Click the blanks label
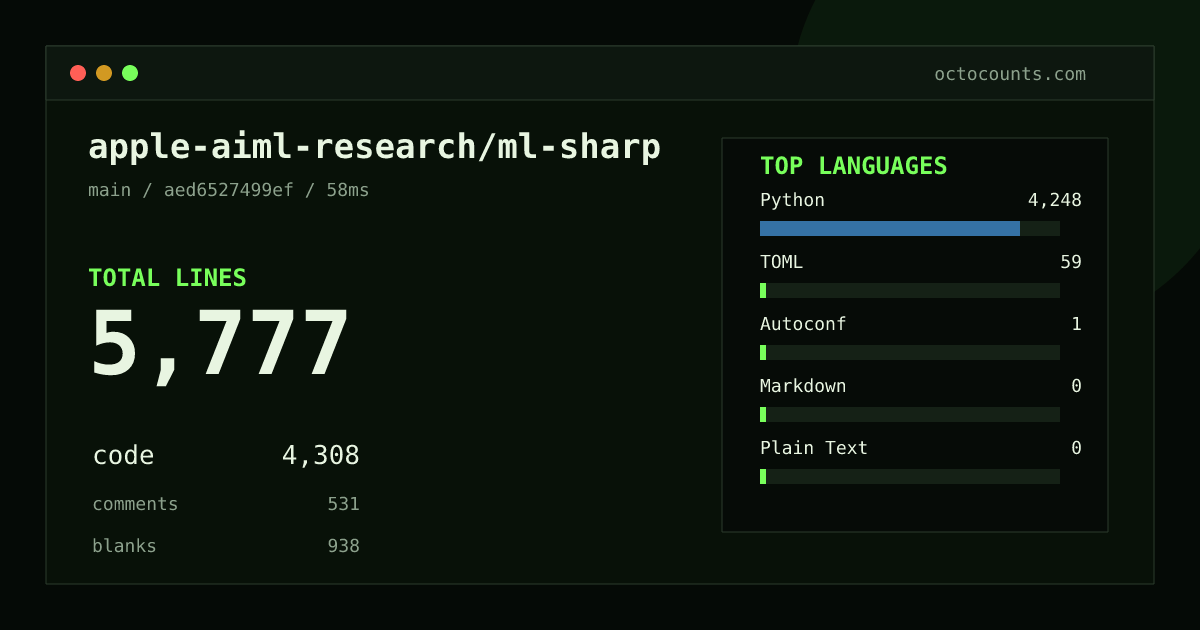 click(124, 546)
